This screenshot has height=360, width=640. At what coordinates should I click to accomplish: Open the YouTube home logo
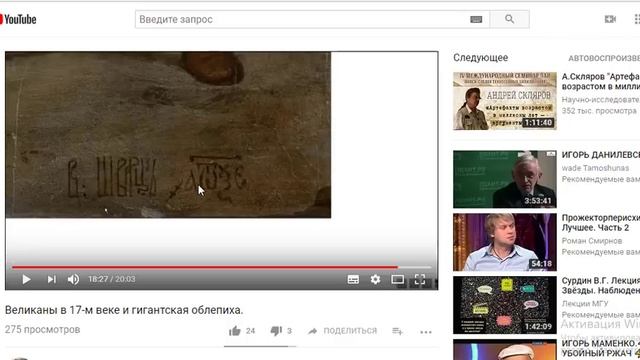18,19
